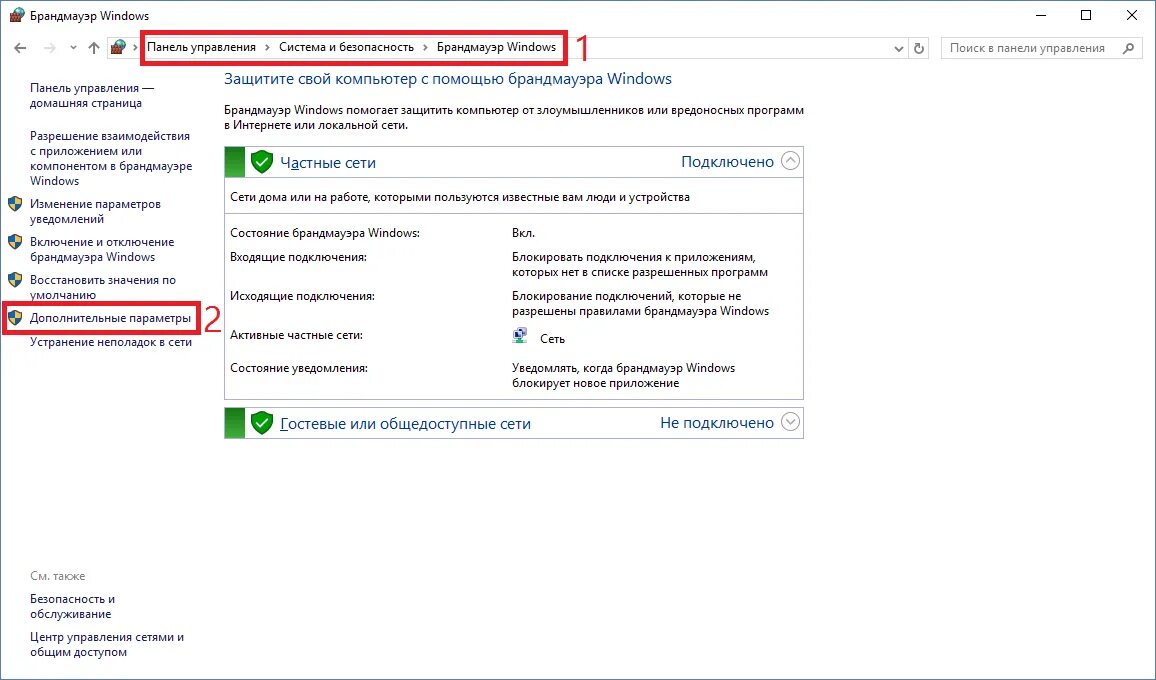The height and width of the screenshot is (680, 1156).
Task: Click the 'См. также' heading
Action: tap(58, 576)
